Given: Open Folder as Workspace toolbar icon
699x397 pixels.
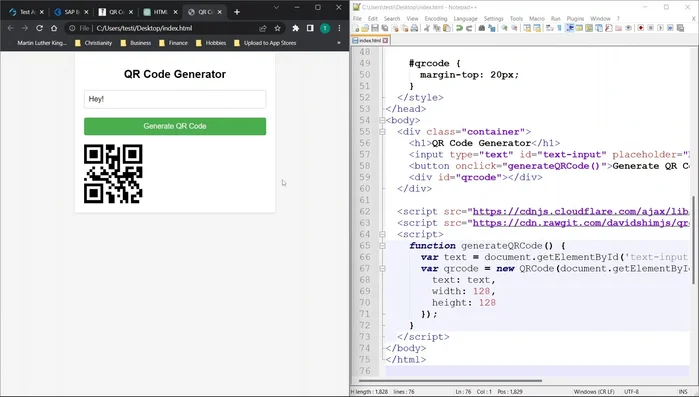Looking at the screenshot, I should pyautogui.click(x=618, y=28).
